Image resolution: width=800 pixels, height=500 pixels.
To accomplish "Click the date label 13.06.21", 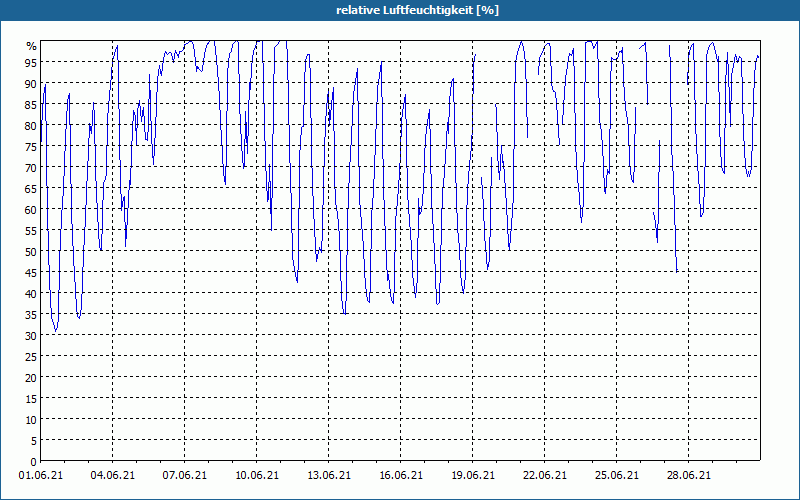I will pos(329,475).
